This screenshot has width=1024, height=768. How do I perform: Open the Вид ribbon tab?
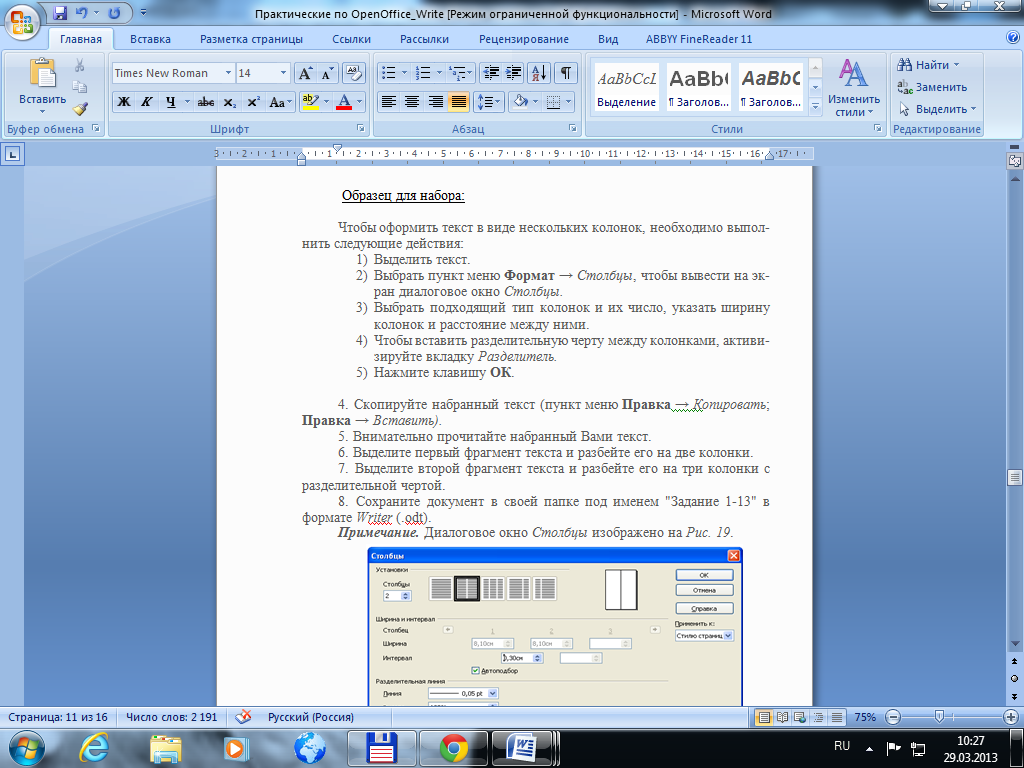tap(608, 39)
